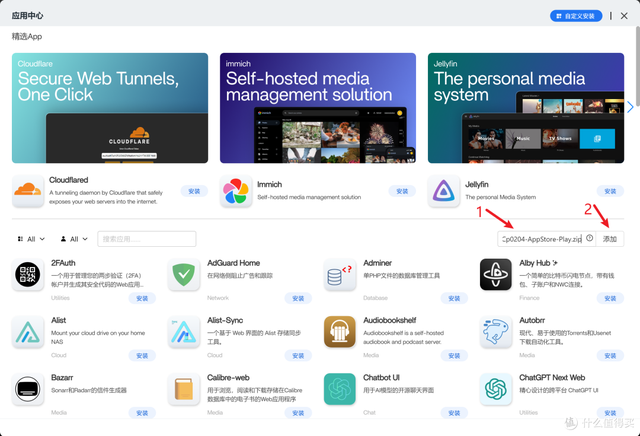Click the Alby Hub title text
Viewport: 640px width, 436px height.
535,263
